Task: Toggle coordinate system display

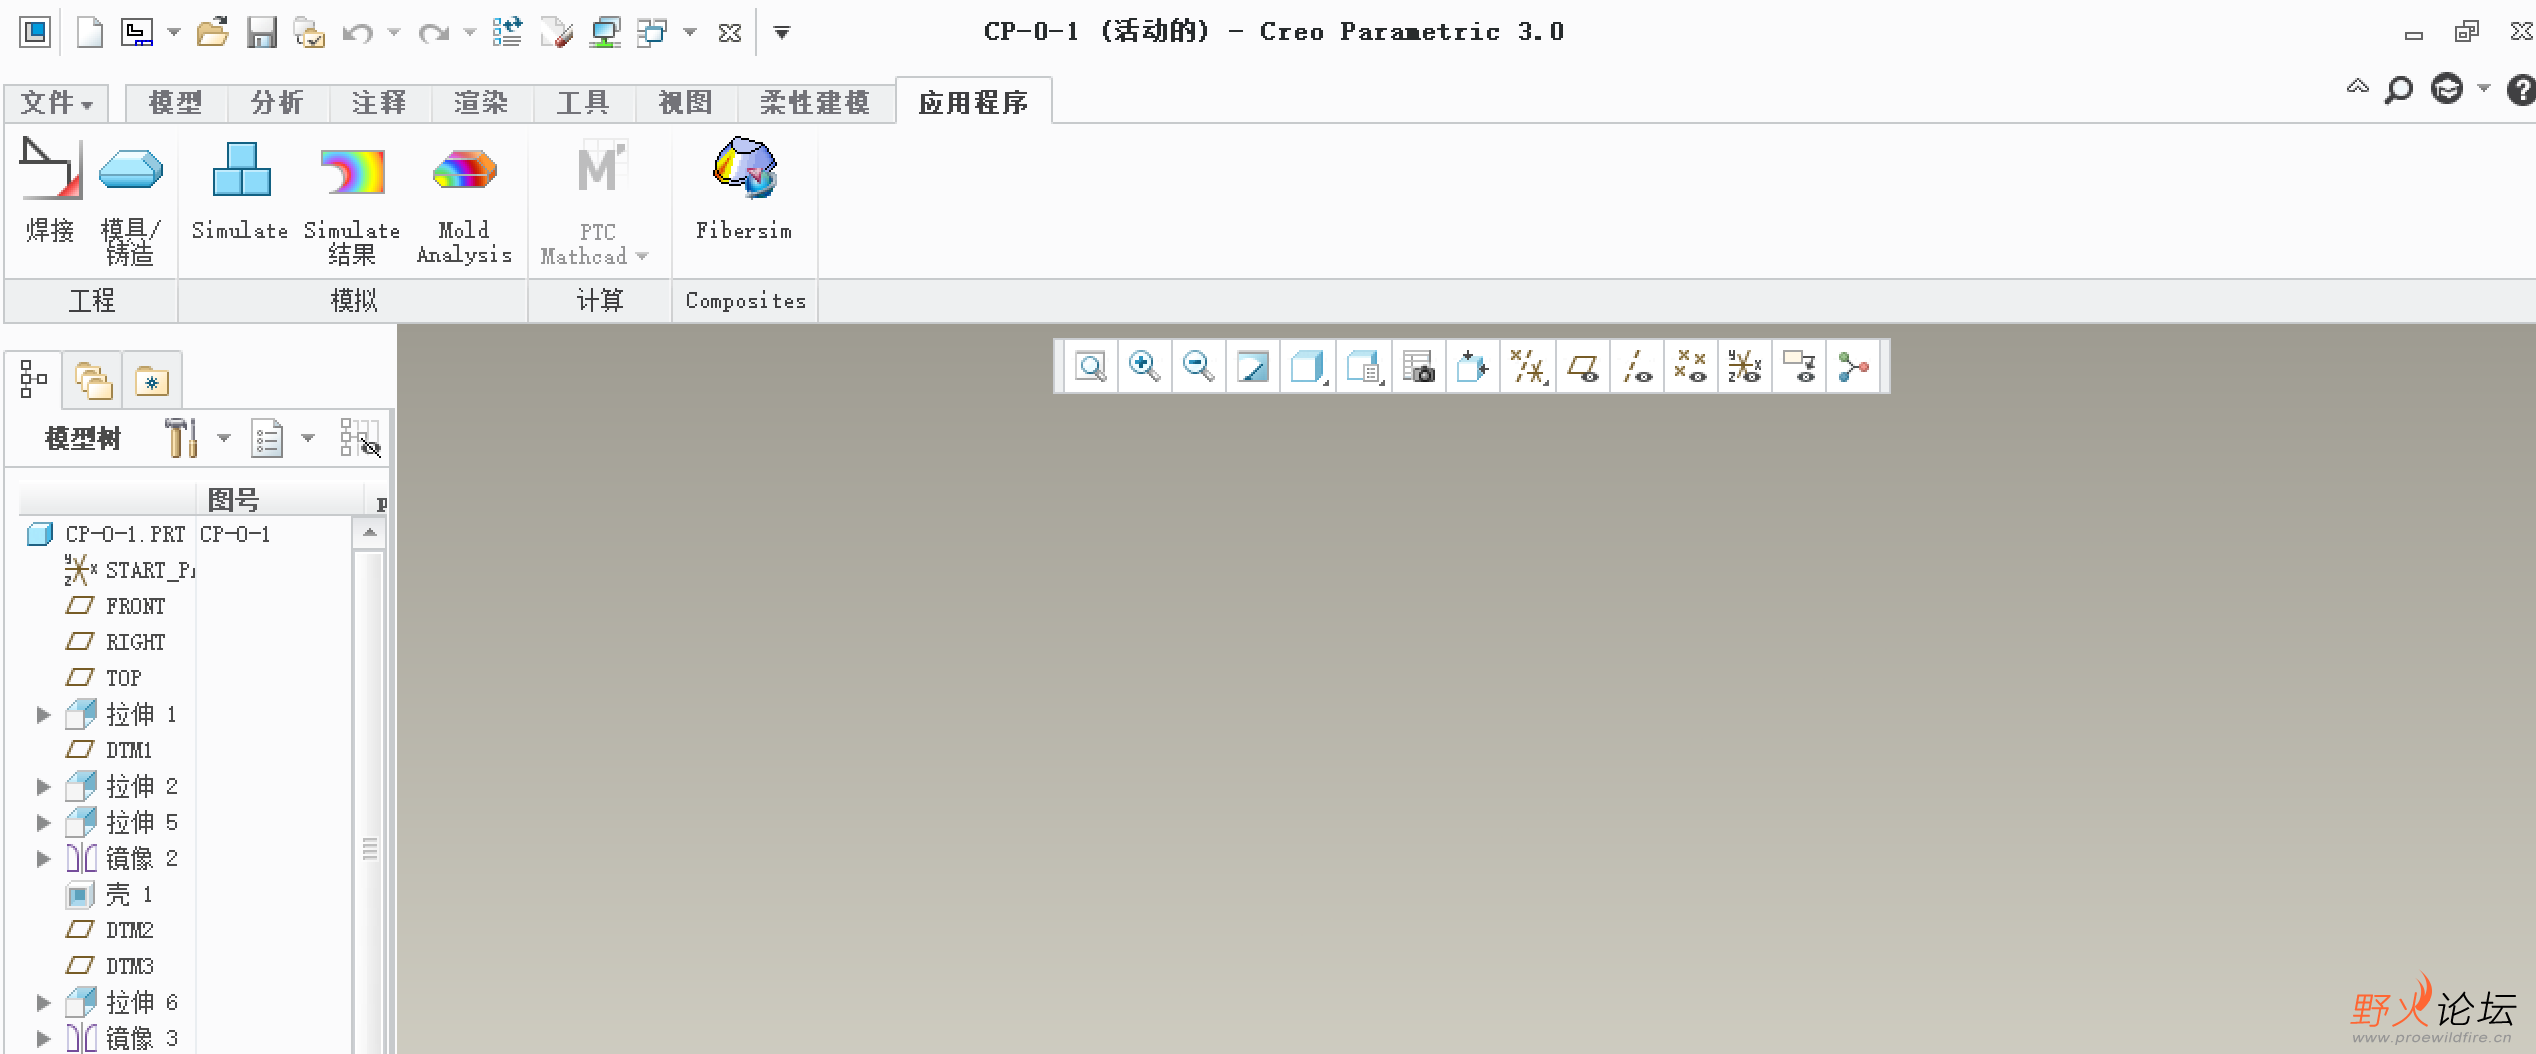Action: pyautogui.click(x=1745, y=367)
